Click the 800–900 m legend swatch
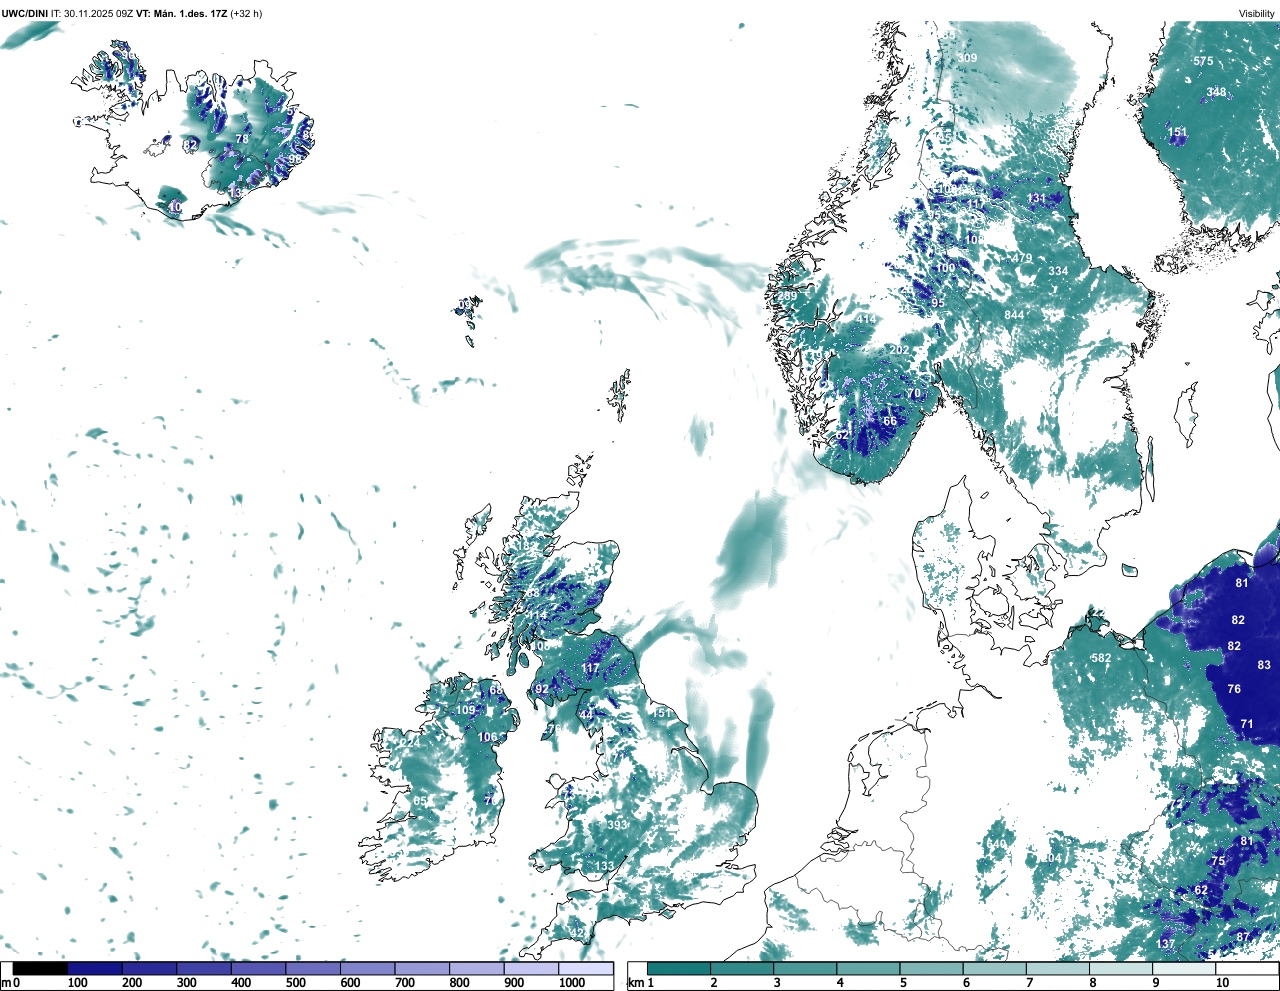The image size is (1280, 991). 476,969
